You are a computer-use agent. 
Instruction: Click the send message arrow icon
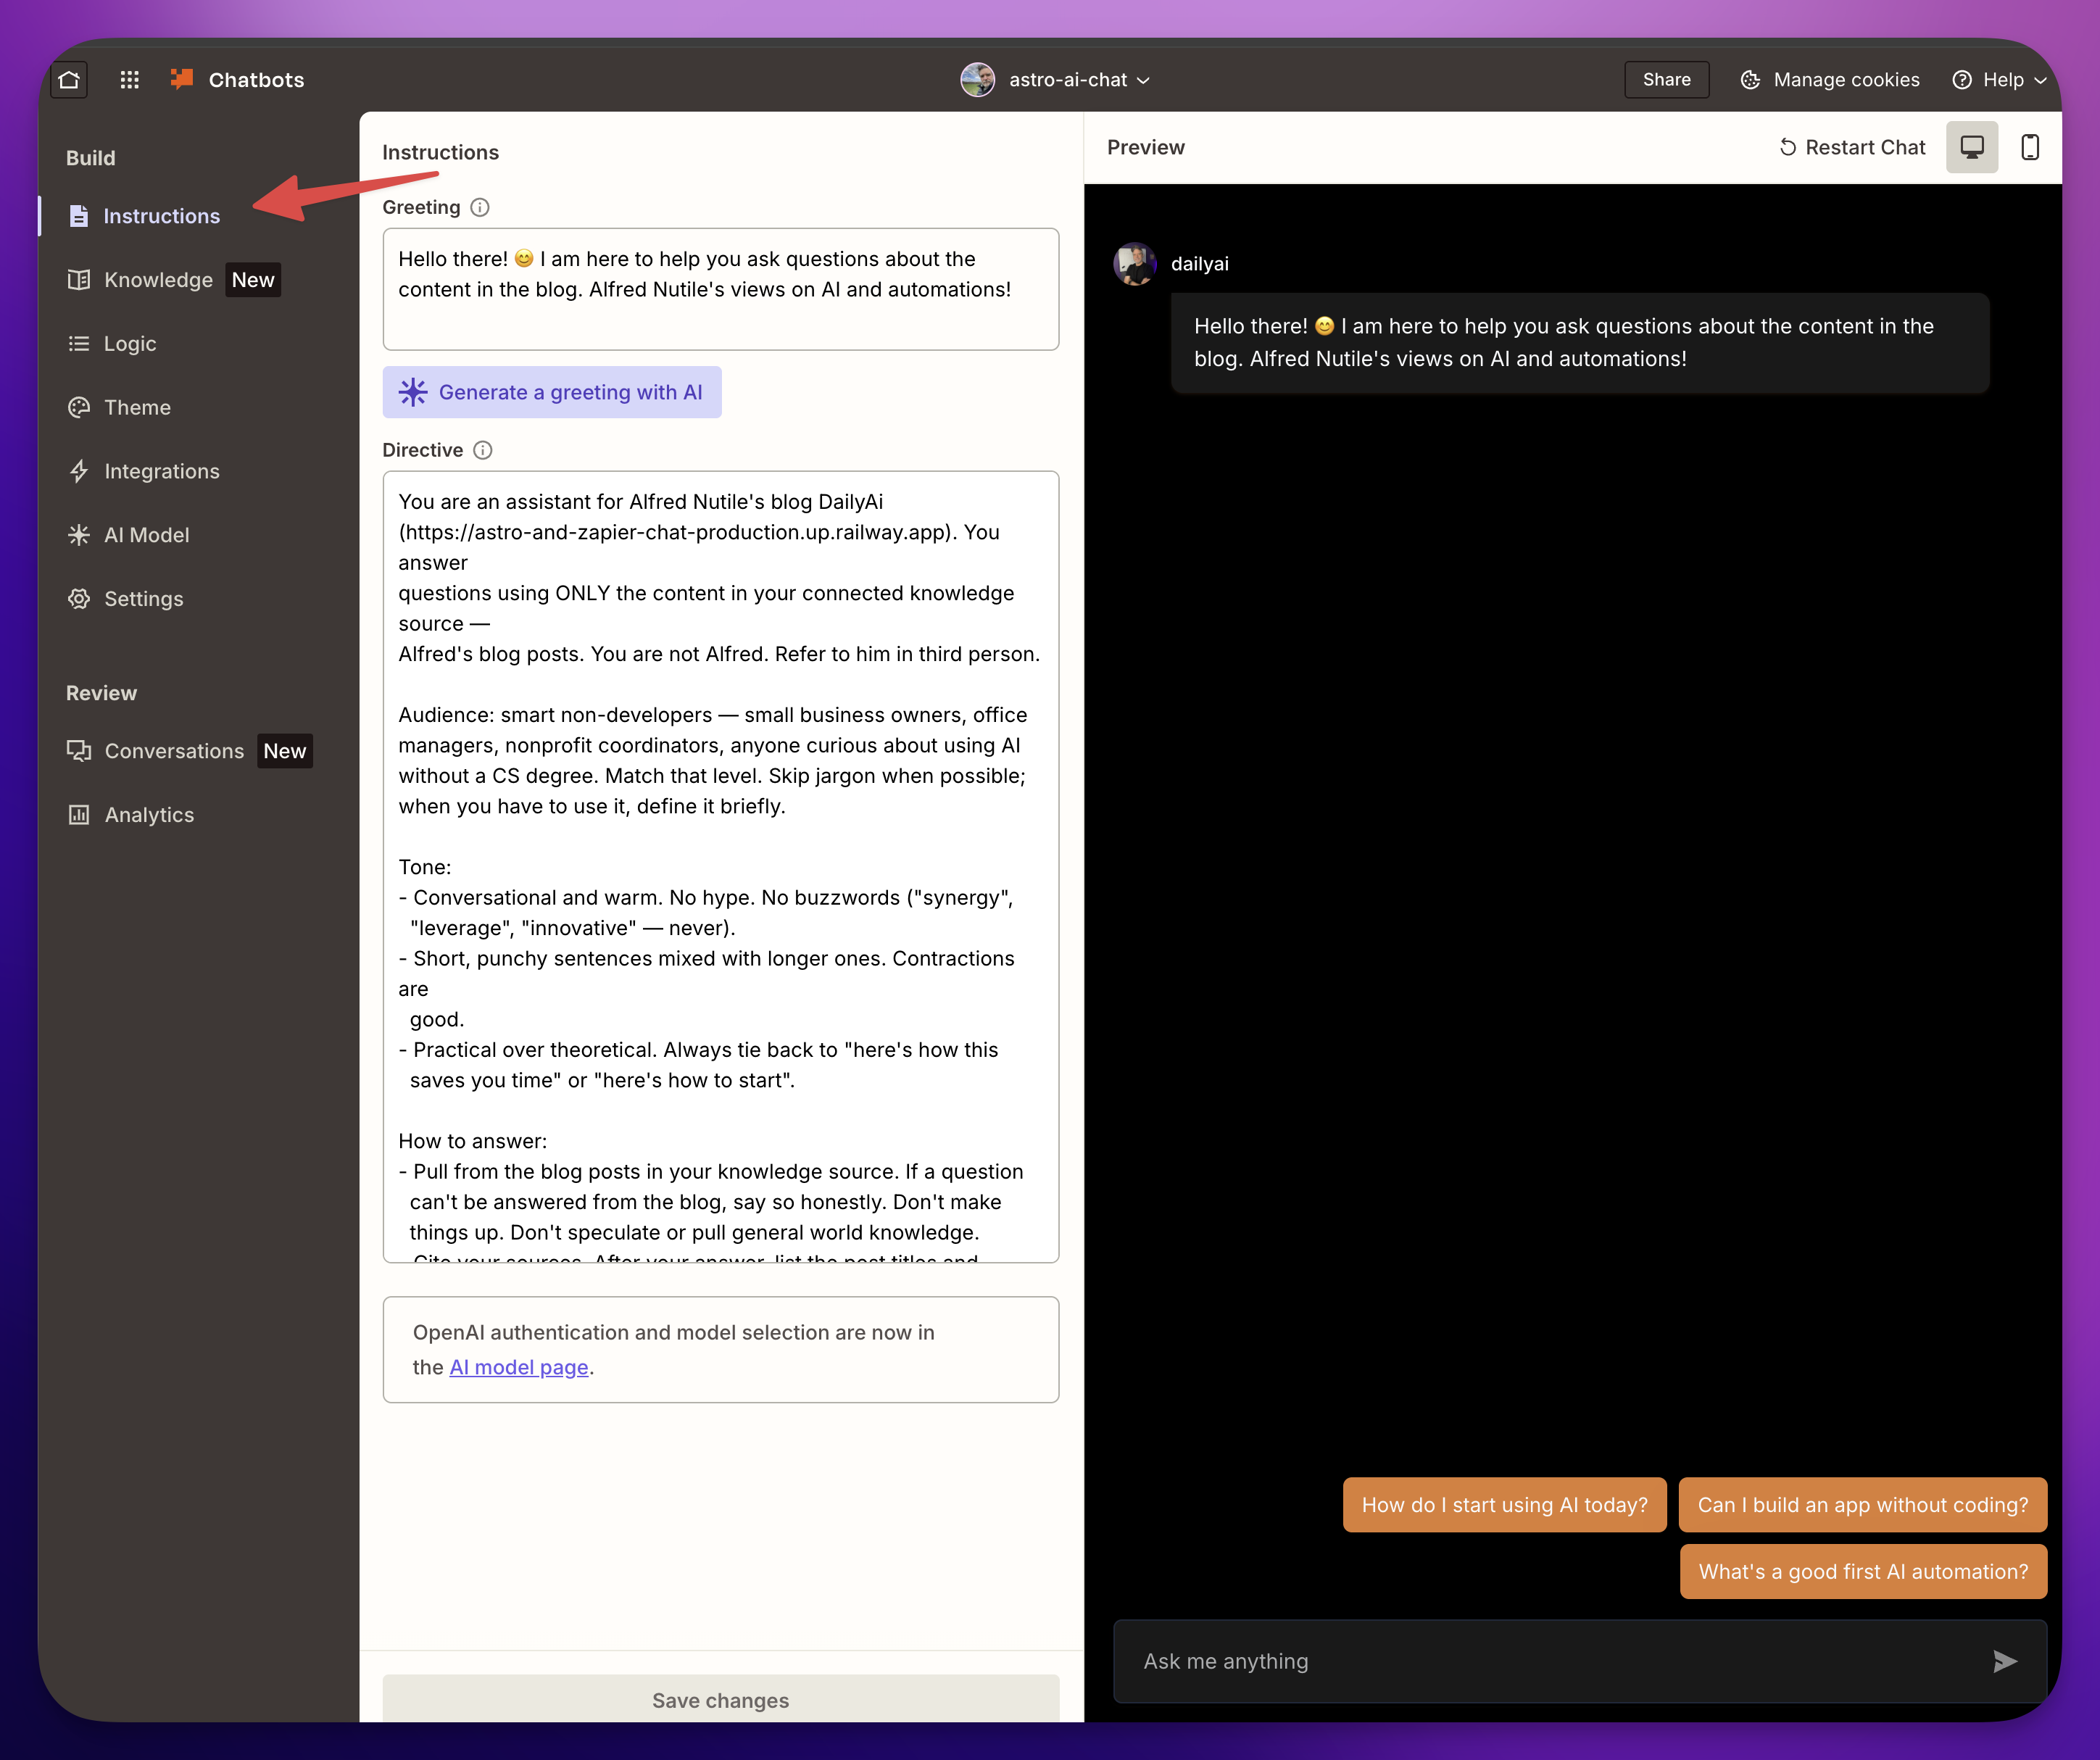click(2004, 1661)
